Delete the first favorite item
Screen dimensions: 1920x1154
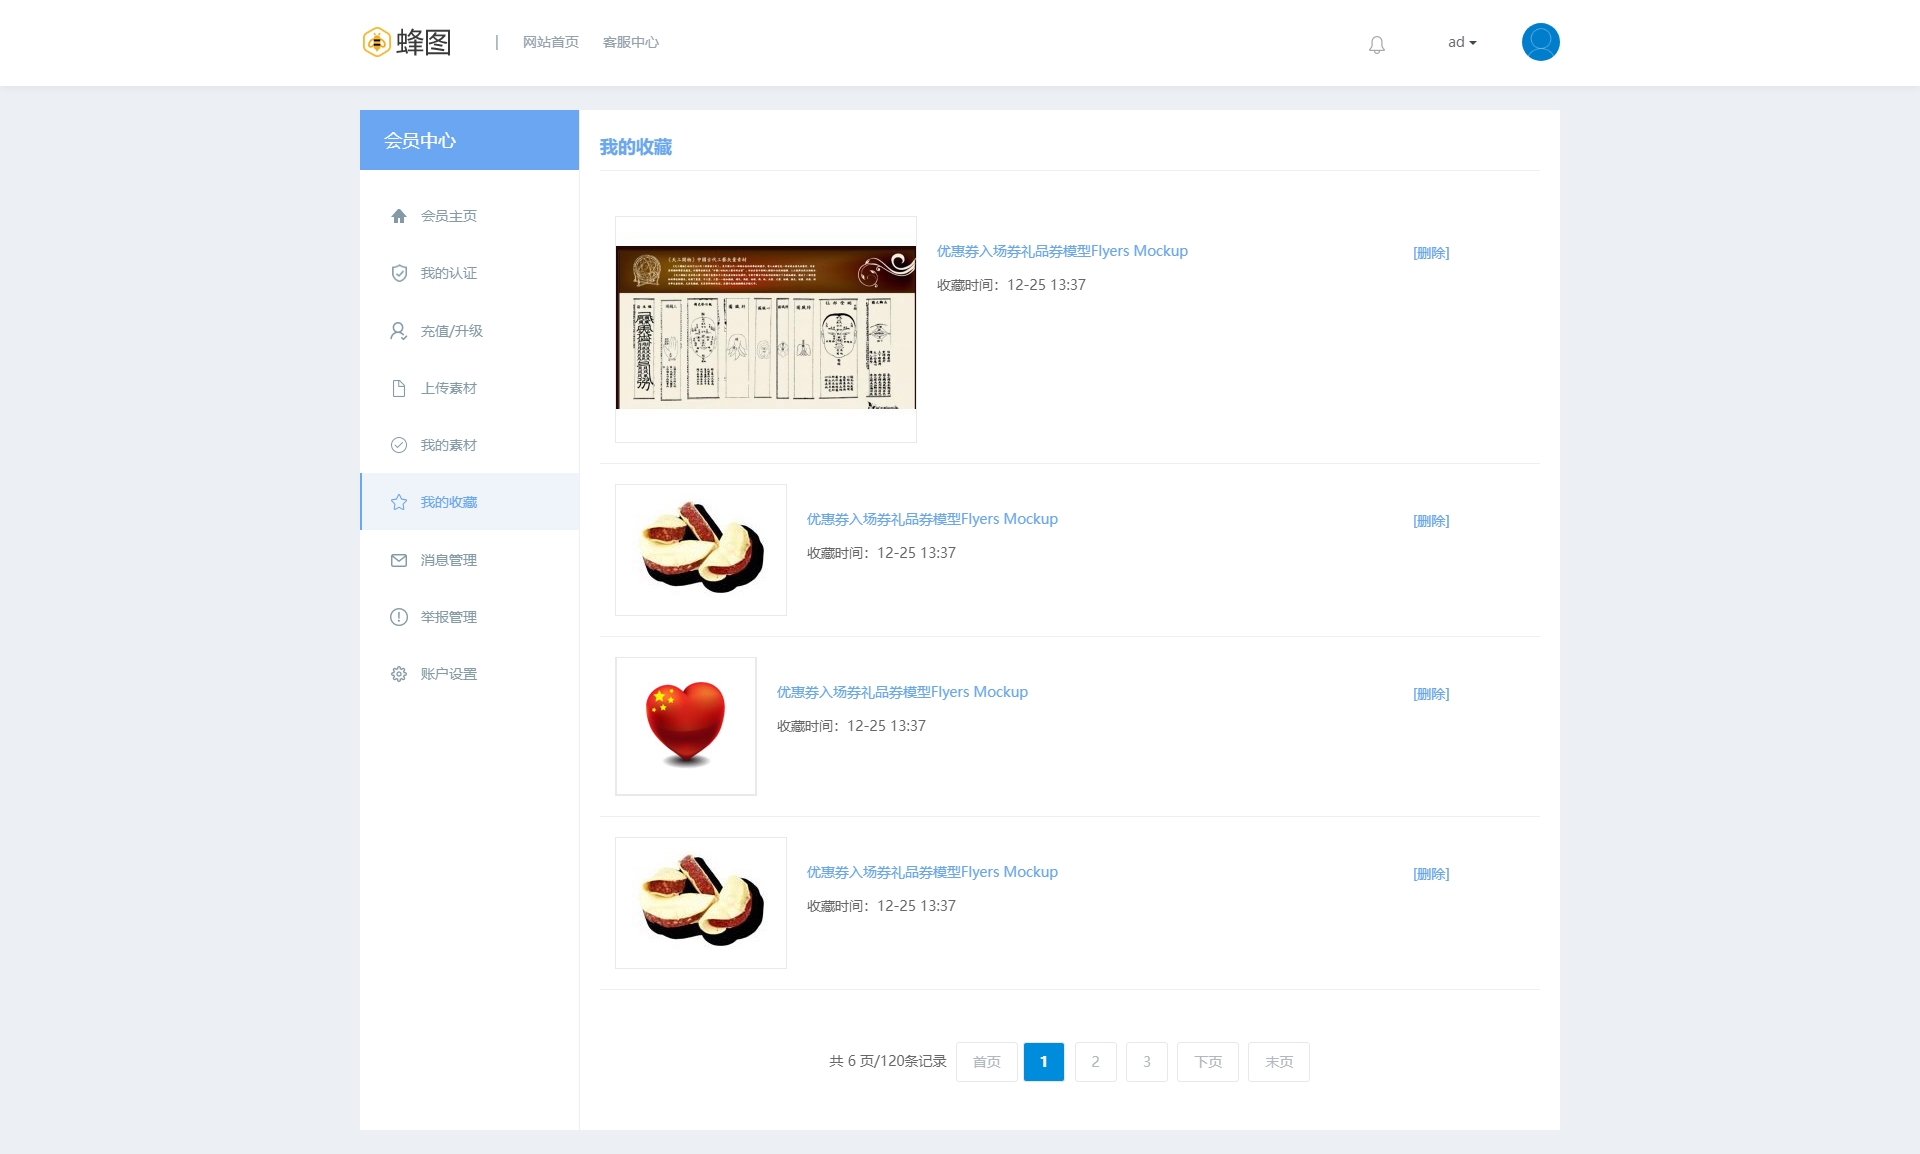tap(1431, 253)
